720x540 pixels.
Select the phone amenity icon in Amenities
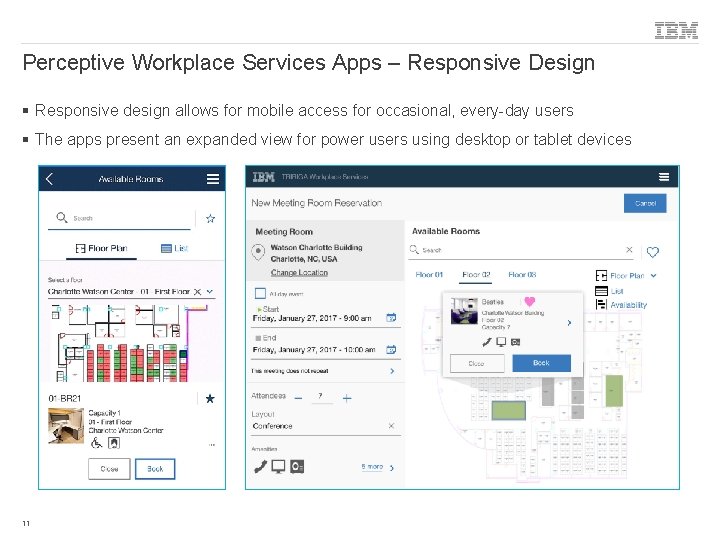[x=260, y=467]
